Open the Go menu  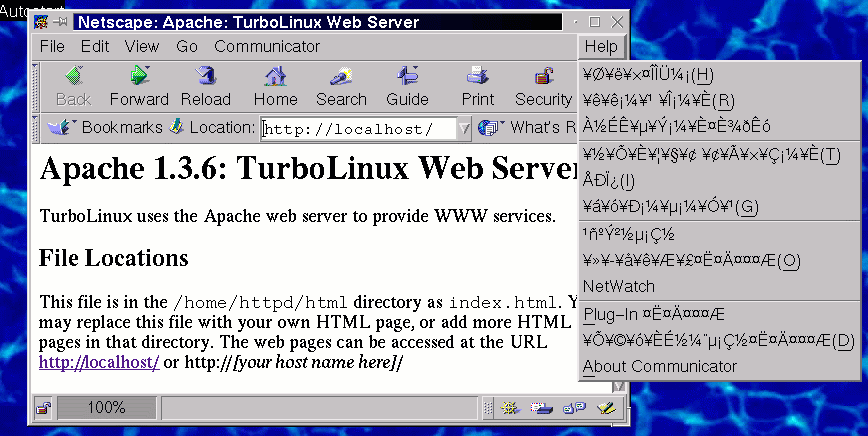click(187, 46)
